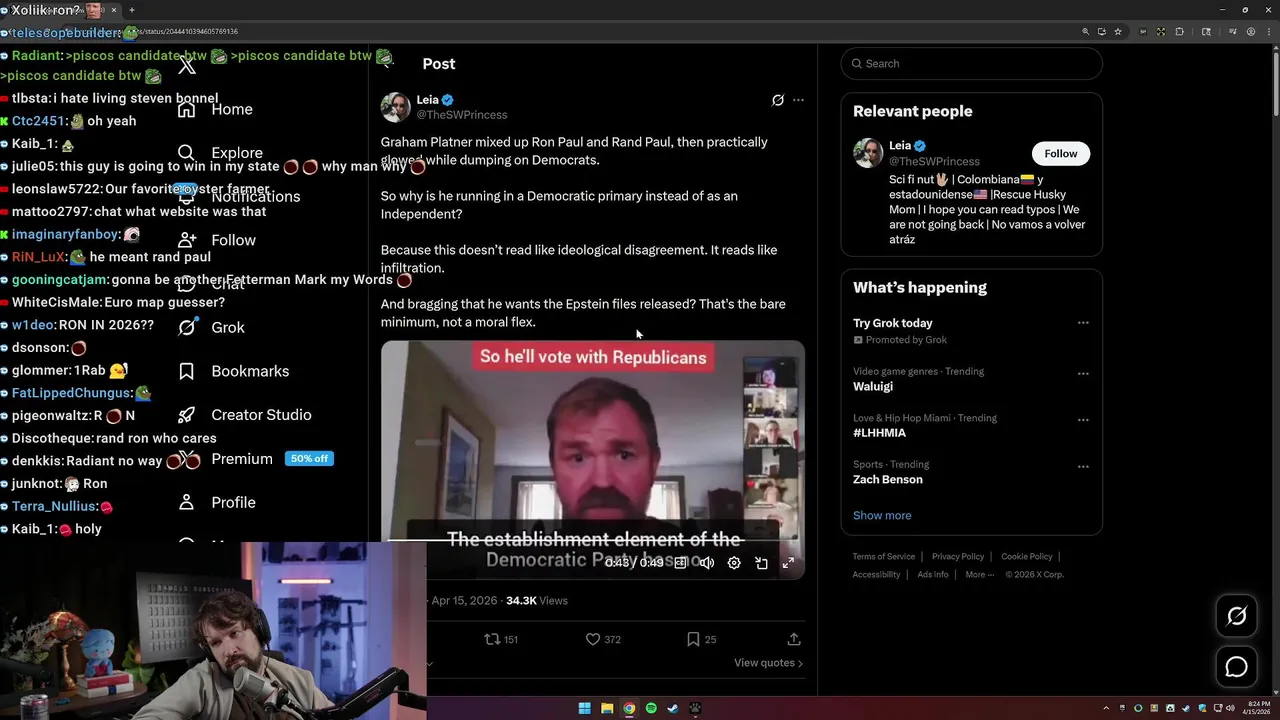The width and height of the screenshot is (1280, 720).
Task: Open File Explorer from the taskbar
Action: click(x=606, y=708)
